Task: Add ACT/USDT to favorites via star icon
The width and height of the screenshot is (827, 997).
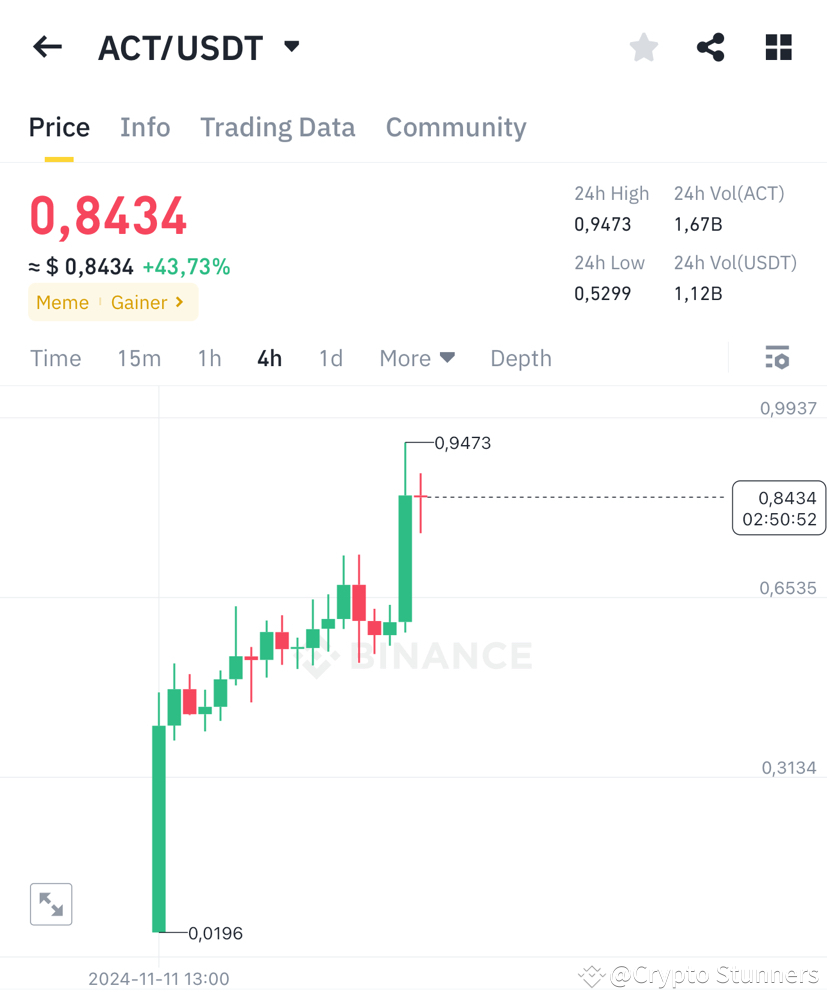Action: tap(643, 46)
